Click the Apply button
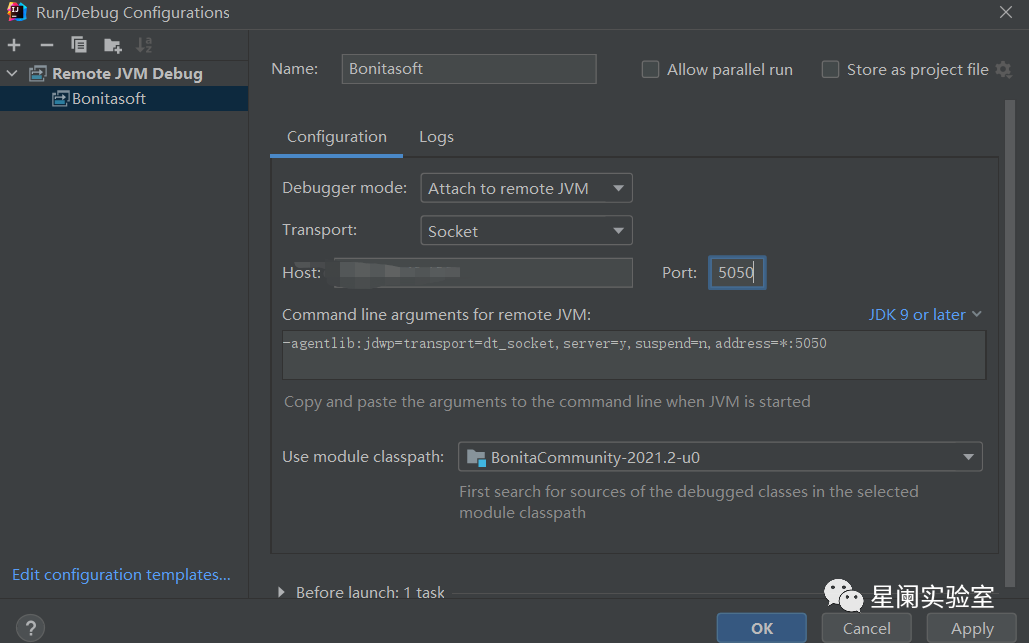This screenshot has height=643, width=1029. [972, 628]
